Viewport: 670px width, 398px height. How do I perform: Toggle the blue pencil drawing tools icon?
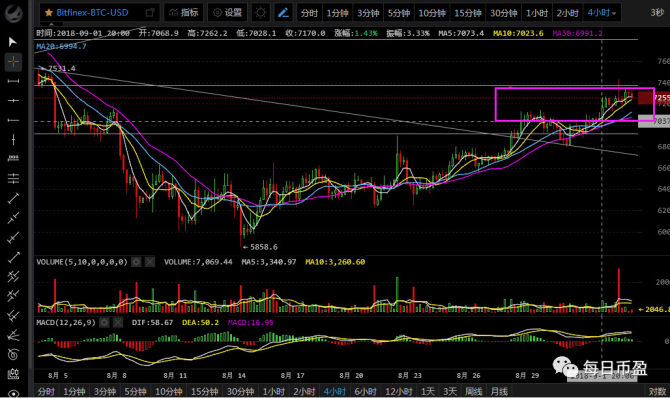[x=283, y=13]
